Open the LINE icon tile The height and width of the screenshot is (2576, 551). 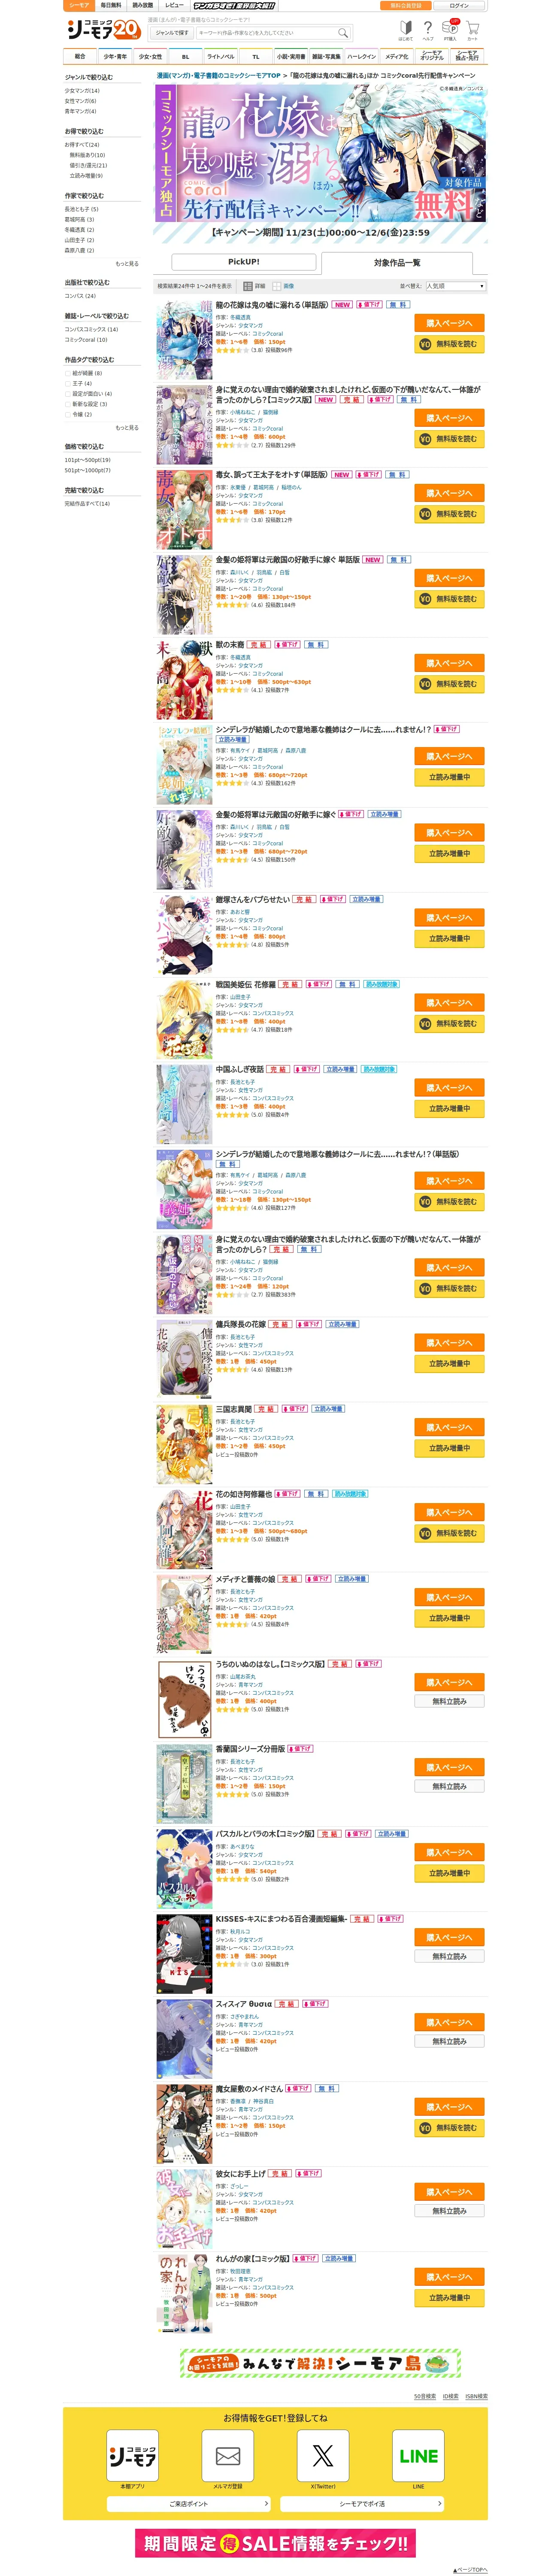[418, 2455]
